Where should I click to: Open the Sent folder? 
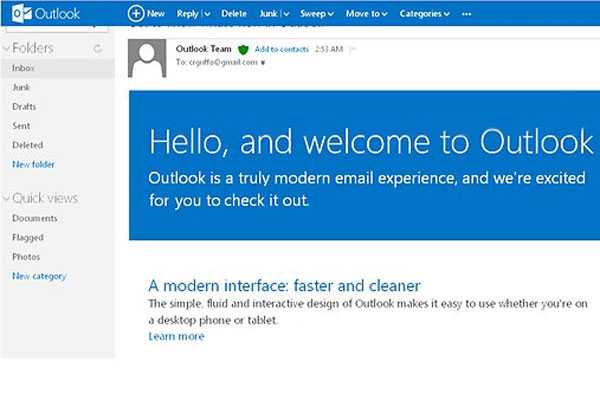(x=21, y=126)
